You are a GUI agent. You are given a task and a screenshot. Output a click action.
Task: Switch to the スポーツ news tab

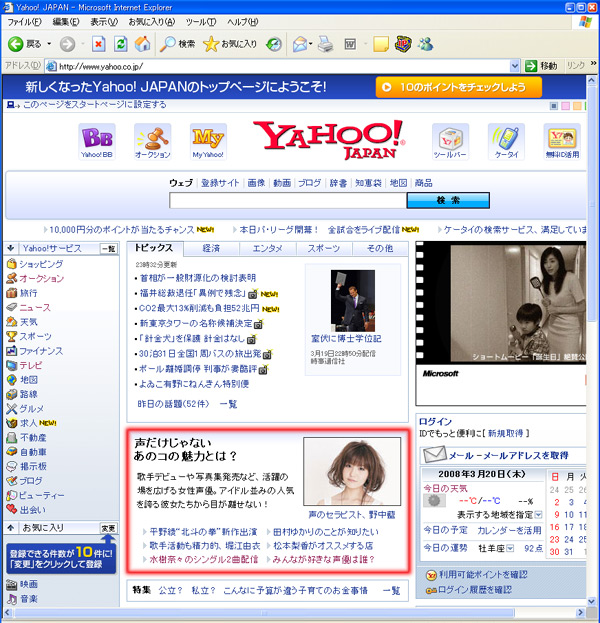(x=324, y=249)
